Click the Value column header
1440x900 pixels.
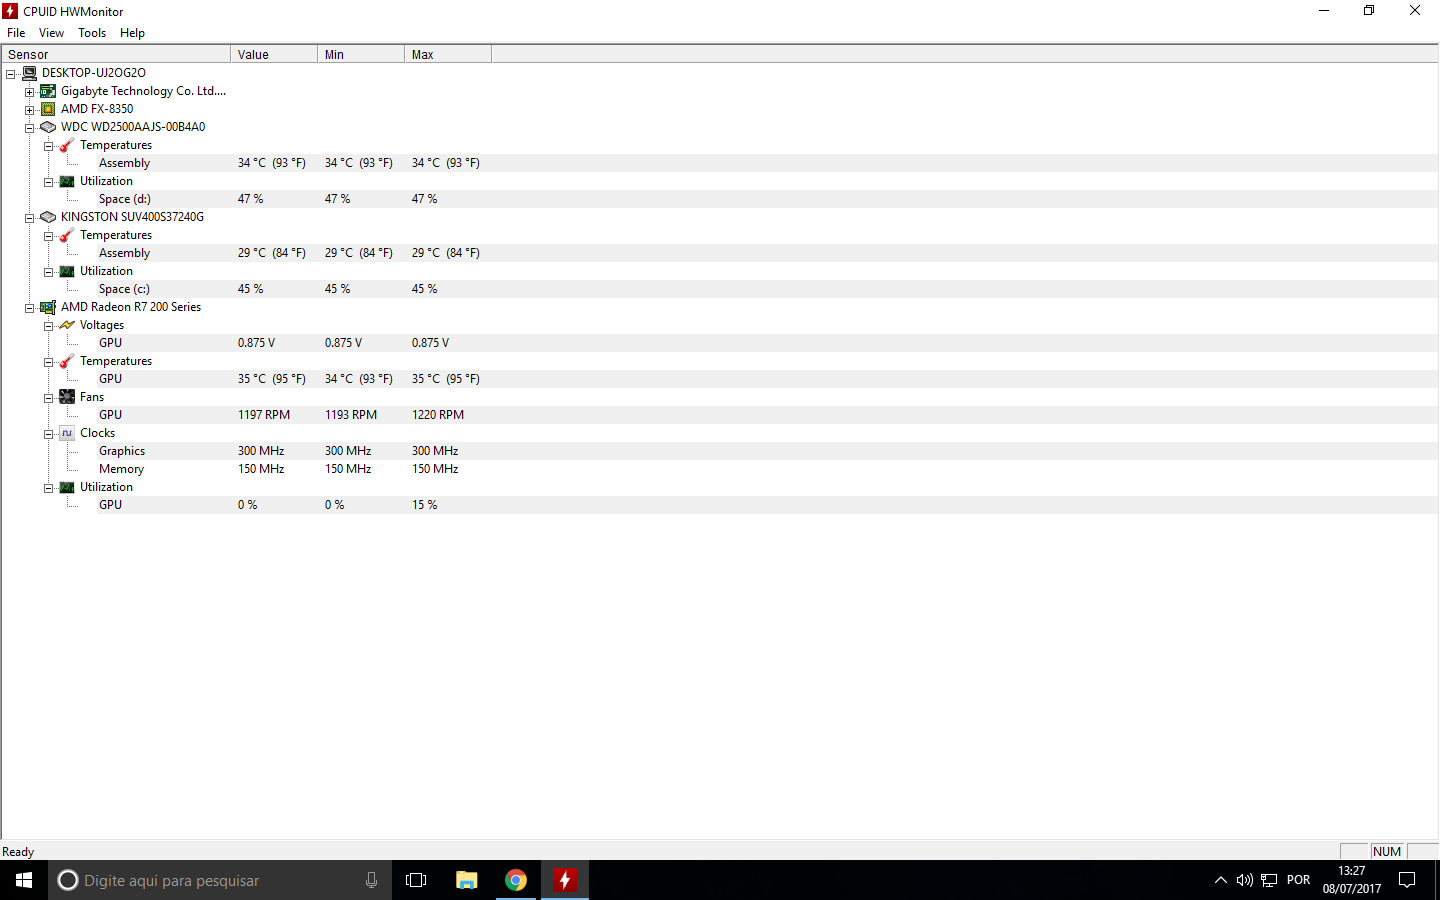274,54
